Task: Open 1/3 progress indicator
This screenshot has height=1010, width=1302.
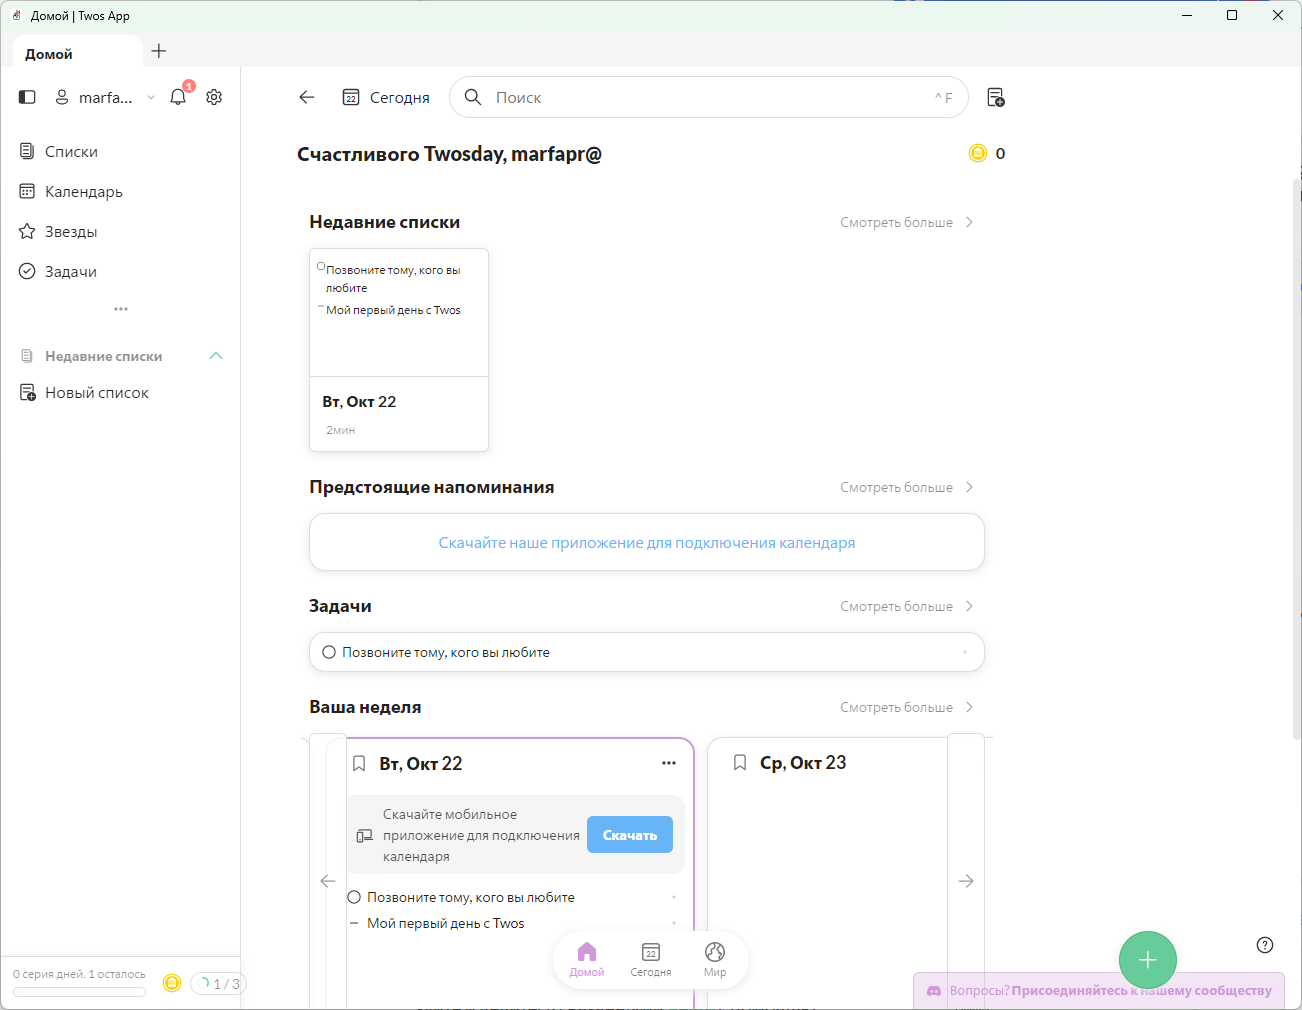Action: [218, 984]
